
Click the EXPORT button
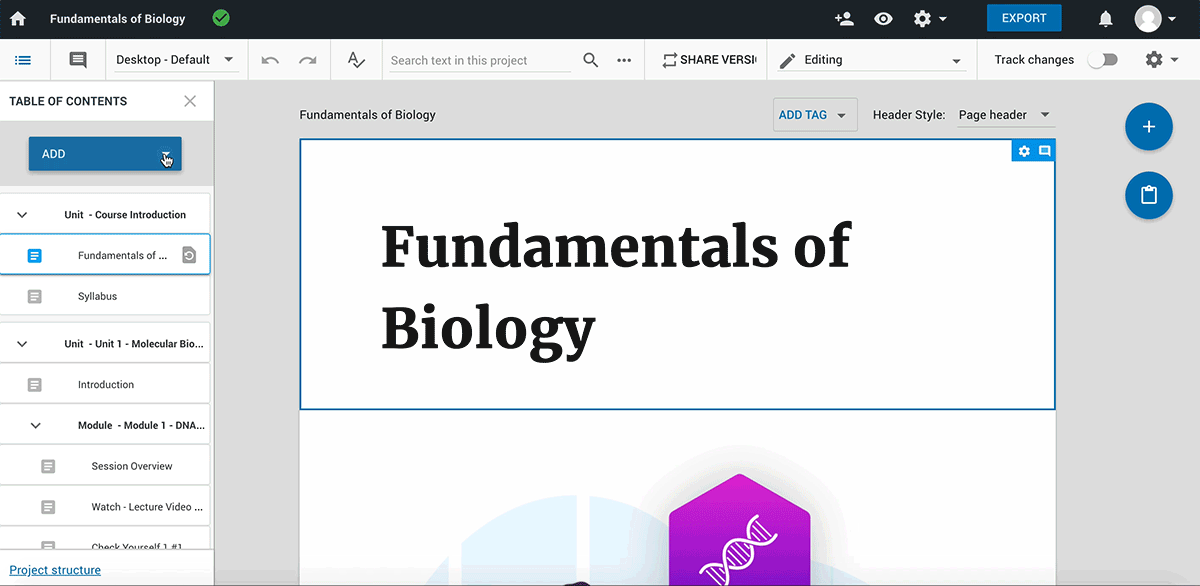coord(1024,18)
